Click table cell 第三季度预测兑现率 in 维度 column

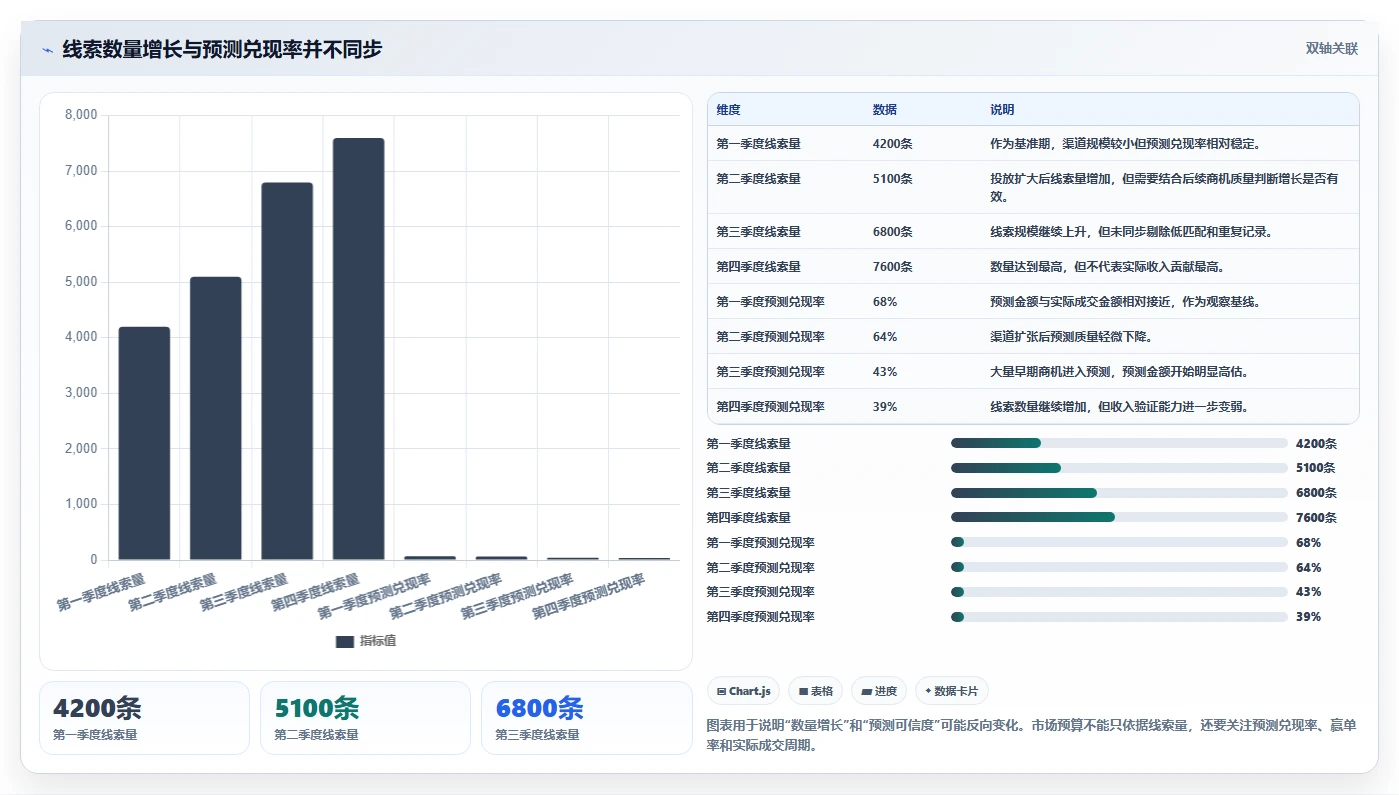click(x=770, y=372)
